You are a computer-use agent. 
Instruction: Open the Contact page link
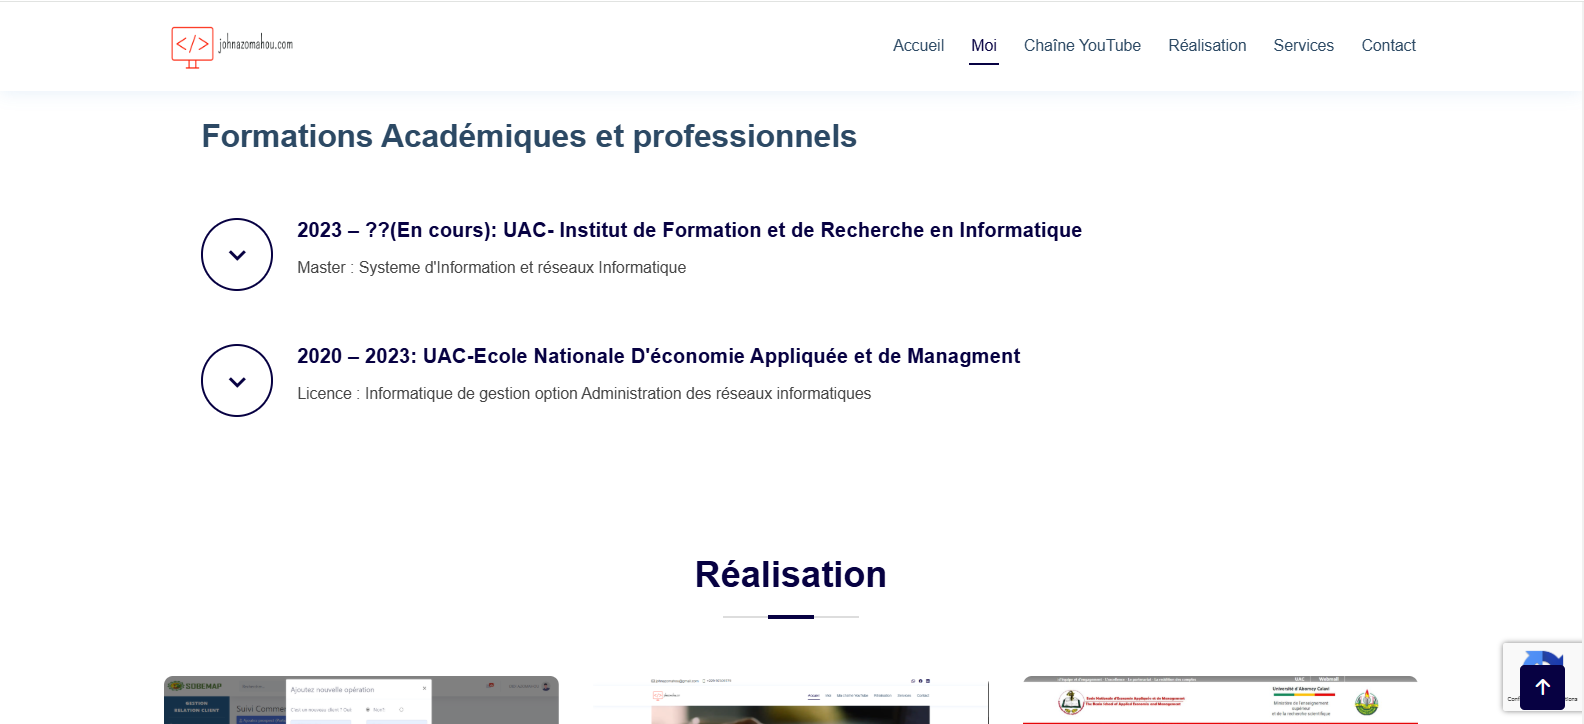(x=1388, y=46)
